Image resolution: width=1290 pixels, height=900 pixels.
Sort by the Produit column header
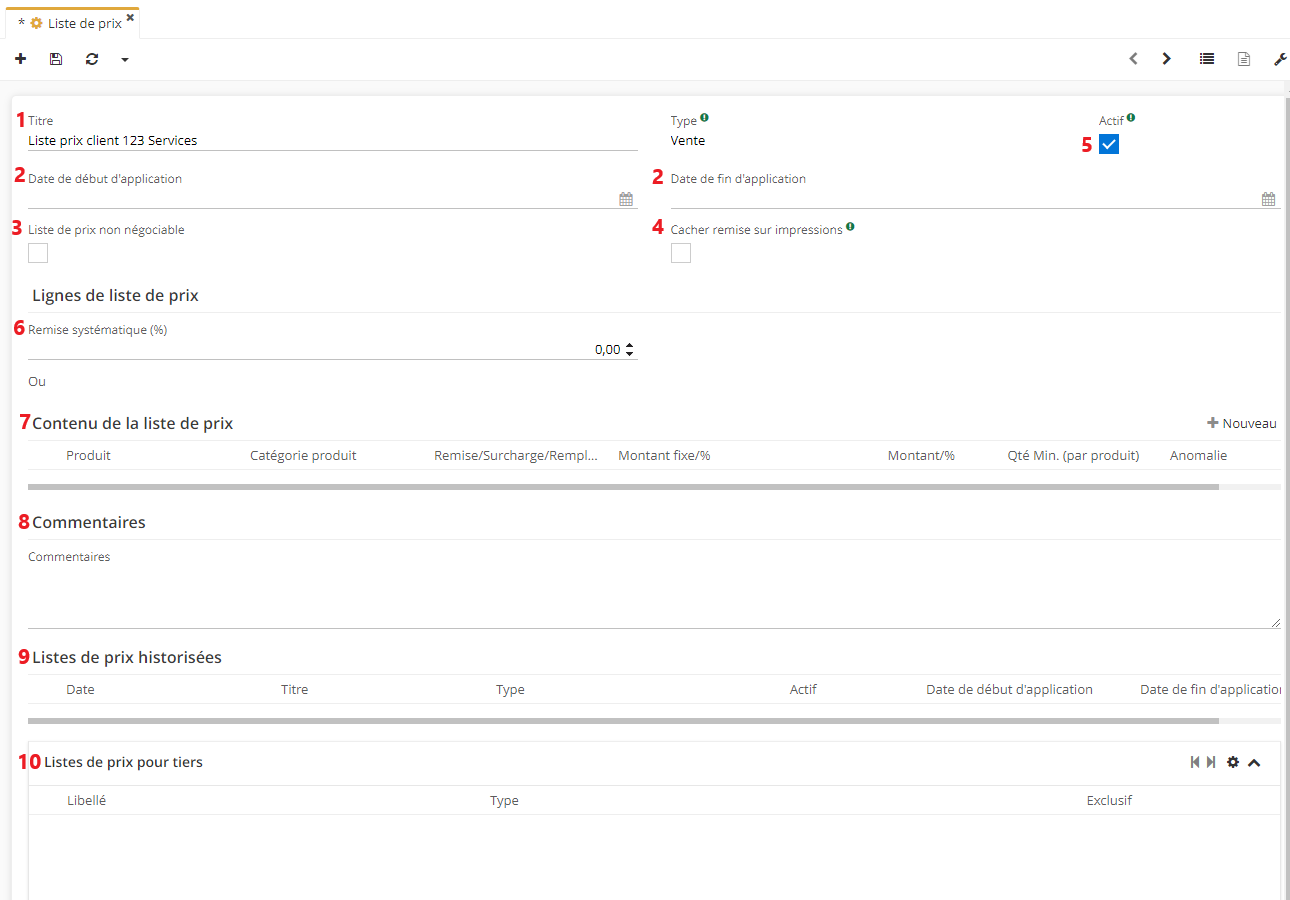pyautogui.click(x=88, y=455)
